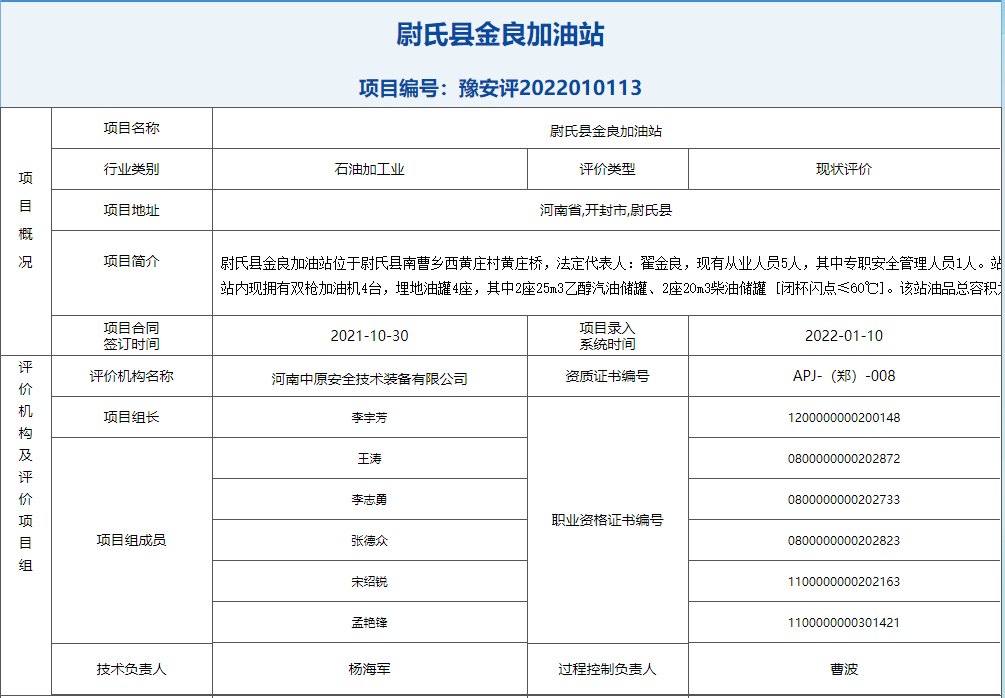Image resolution: width=1005 pixels, height=698 pixels.
Task: Select certificate number 1200000000200148
Action: click(843, 418)
